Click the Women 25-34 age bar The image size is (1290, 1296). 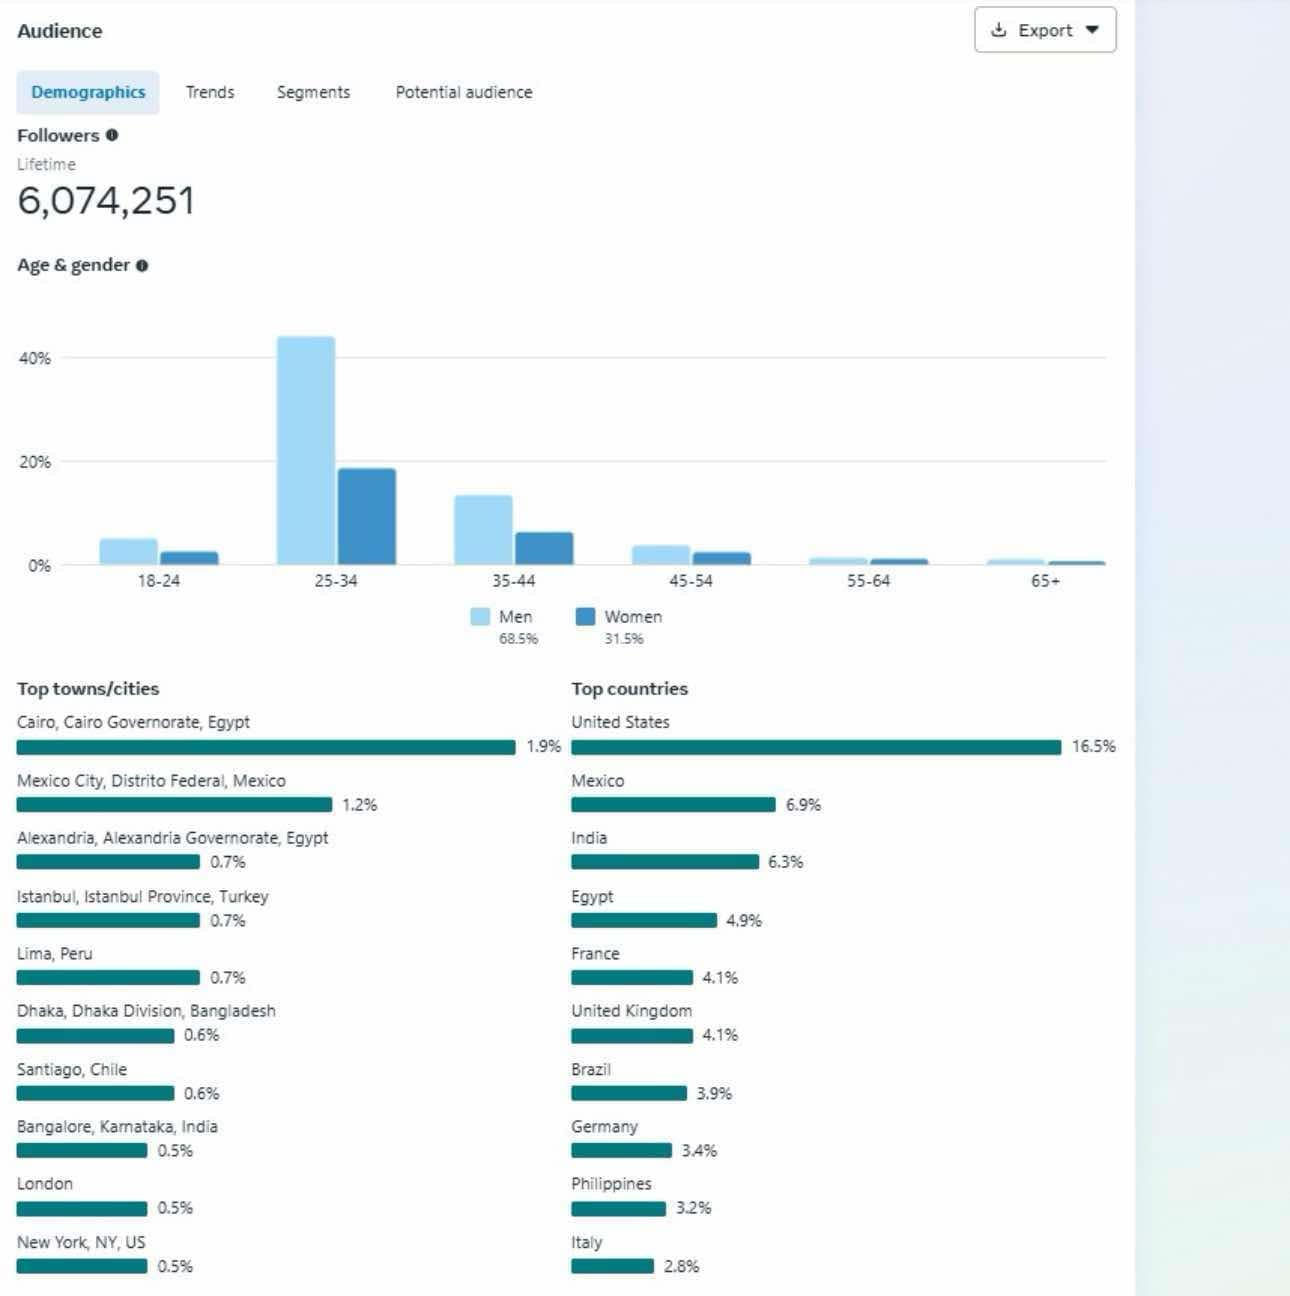(x=367, y=517)
